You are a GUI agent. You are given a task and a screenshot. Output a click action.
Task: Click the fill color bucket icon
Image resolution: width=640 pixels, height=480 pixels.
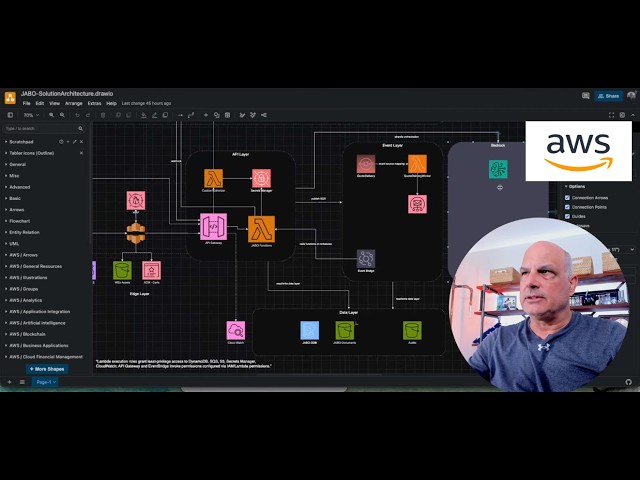coord(144,115)
